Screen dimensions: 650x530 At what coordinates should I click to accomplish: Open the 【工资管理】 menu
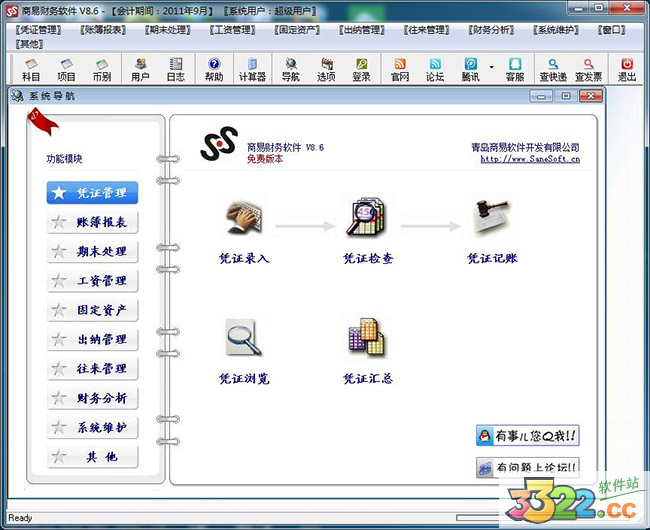[x=232, y=30]
